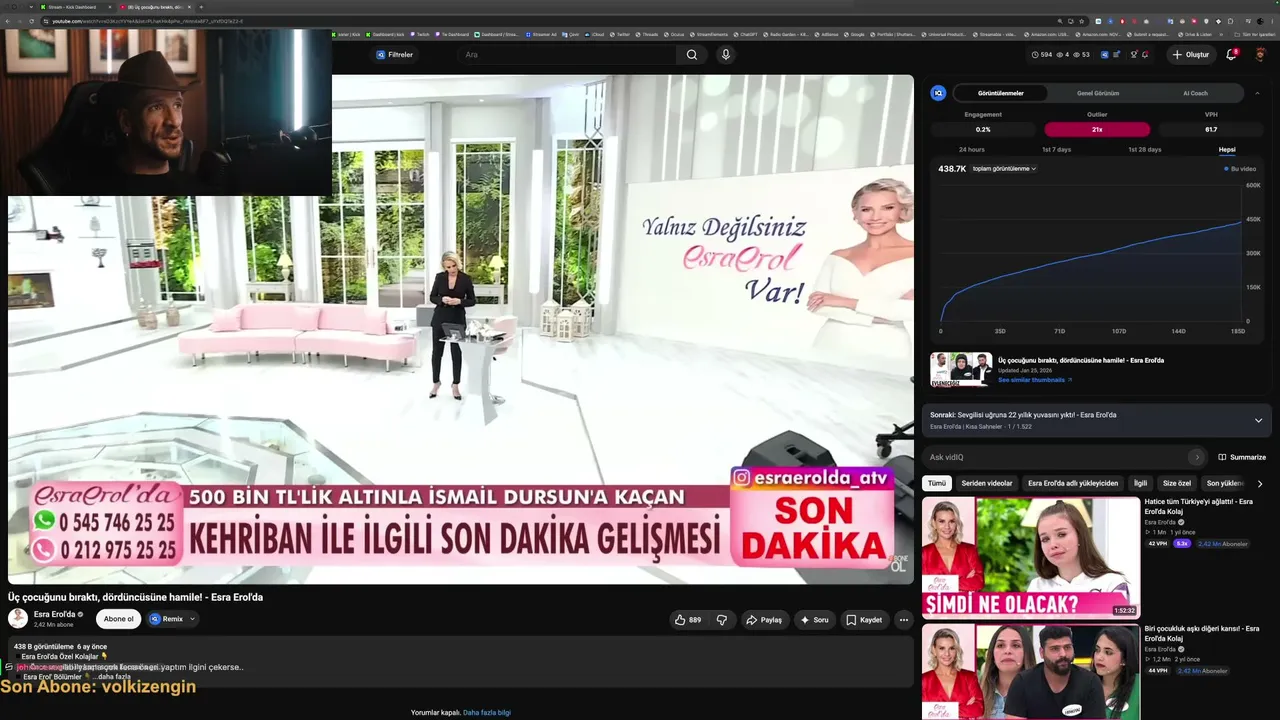
Task: Start voice search with microphone icon
Action: point(726,55)
